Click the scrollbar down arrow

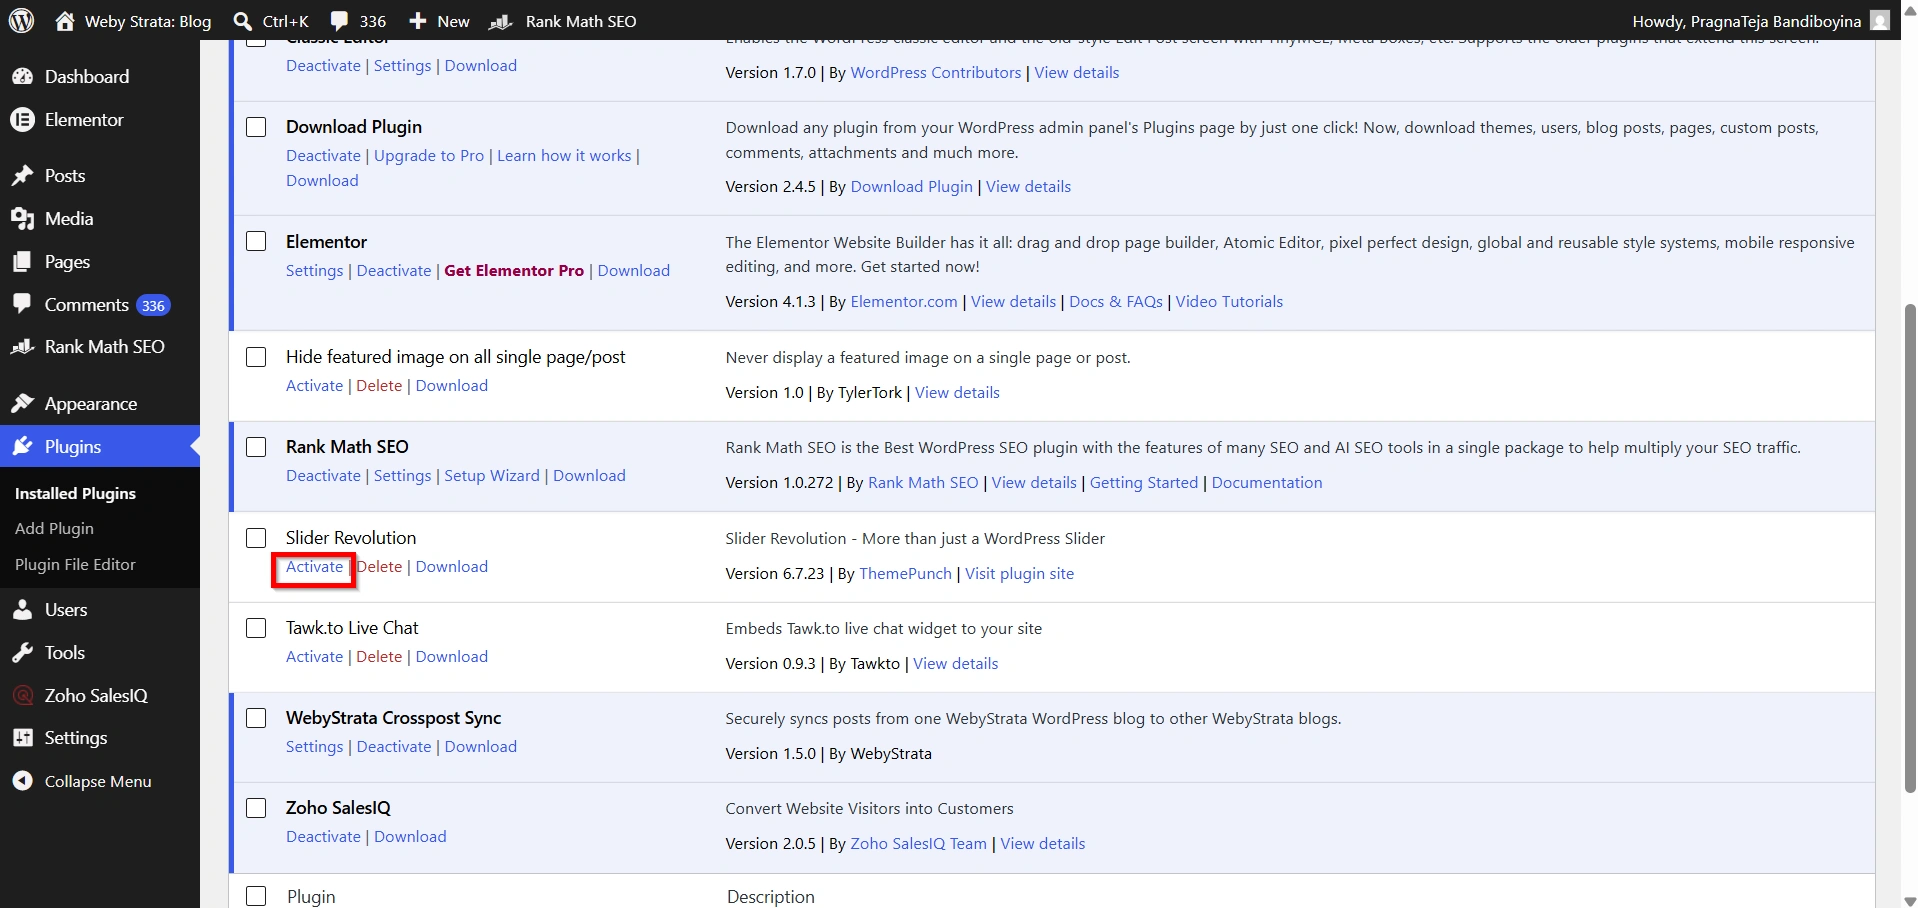[x=1909, y=900]
